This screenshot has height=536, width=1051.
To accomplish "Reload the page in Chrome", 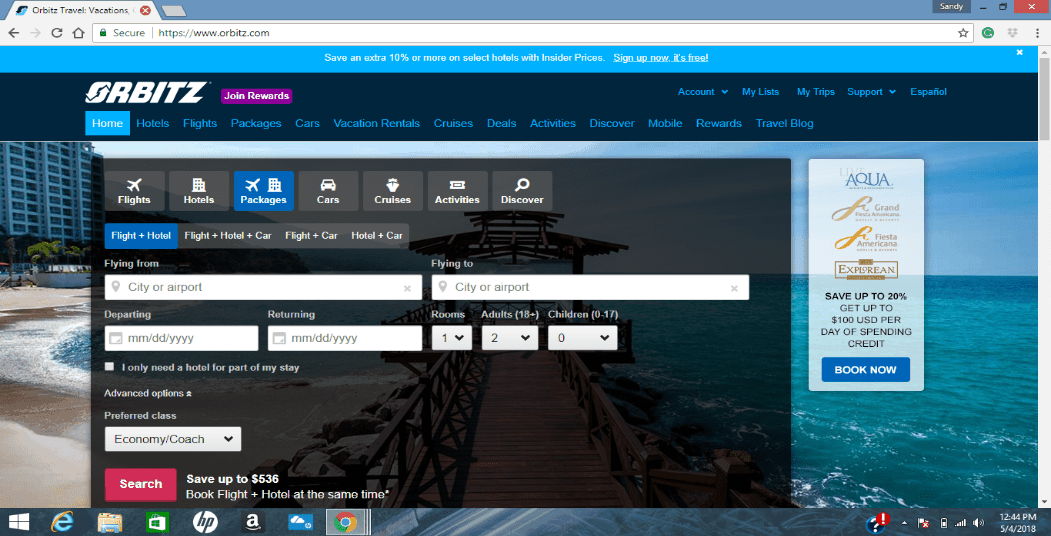I will coord(57,33).
